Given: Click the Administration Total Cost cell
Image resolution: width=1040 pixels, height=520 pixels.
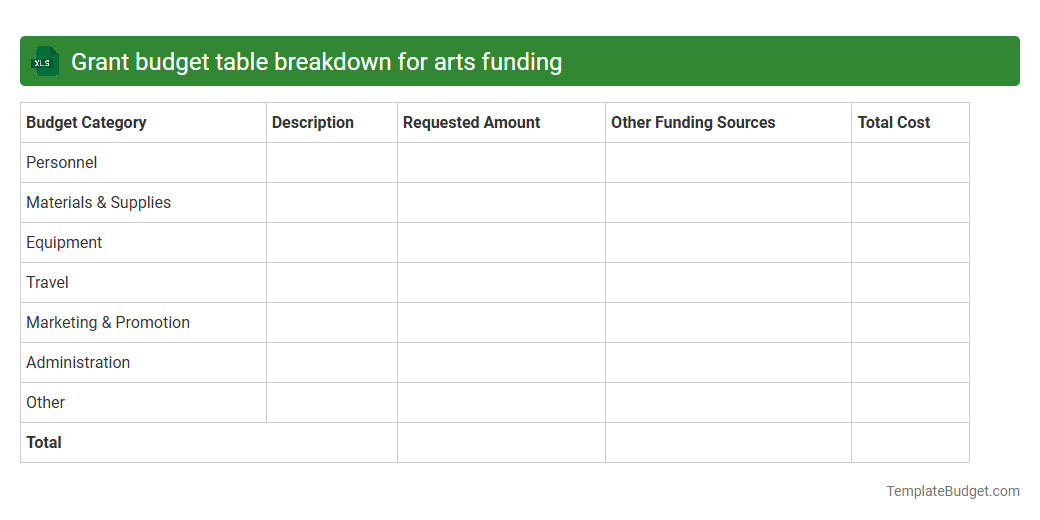Looking at the screenshot, I should 910,362.
